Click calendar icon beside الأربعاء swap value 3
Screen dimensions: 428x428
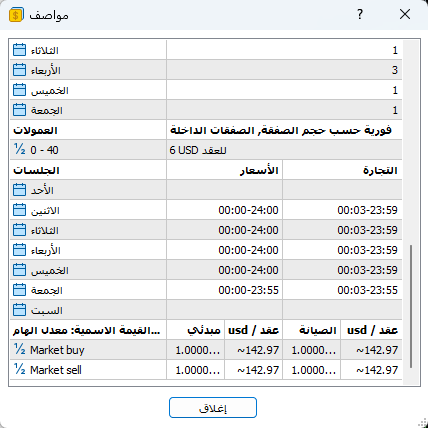pyautogui.click(x=19, y=70)
